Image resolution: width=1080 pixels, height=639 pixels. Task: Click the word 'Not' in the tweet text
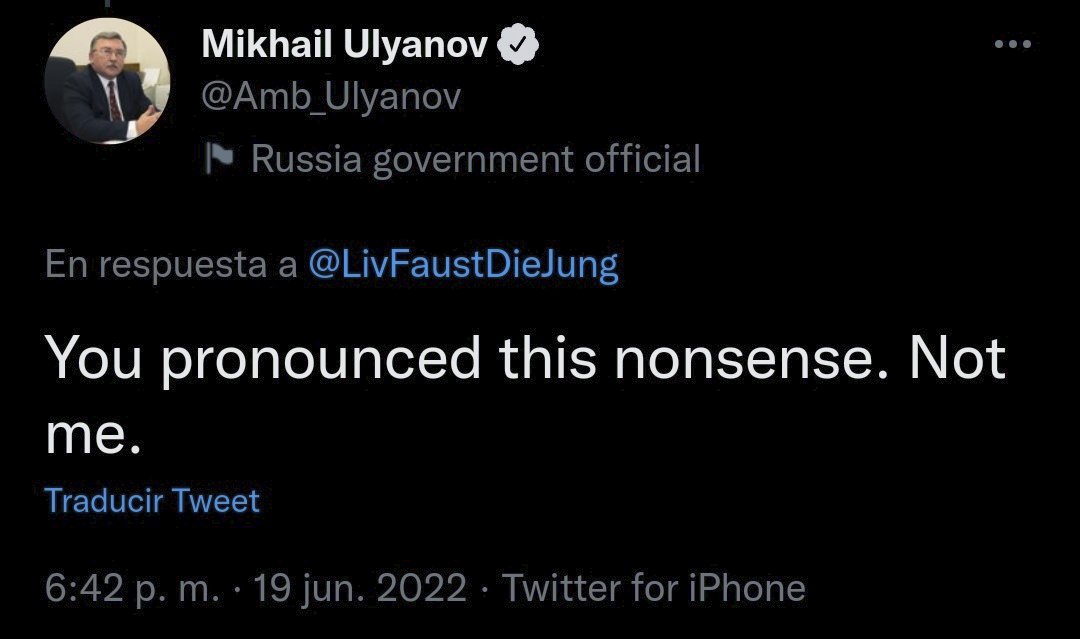tap(958, 358)
